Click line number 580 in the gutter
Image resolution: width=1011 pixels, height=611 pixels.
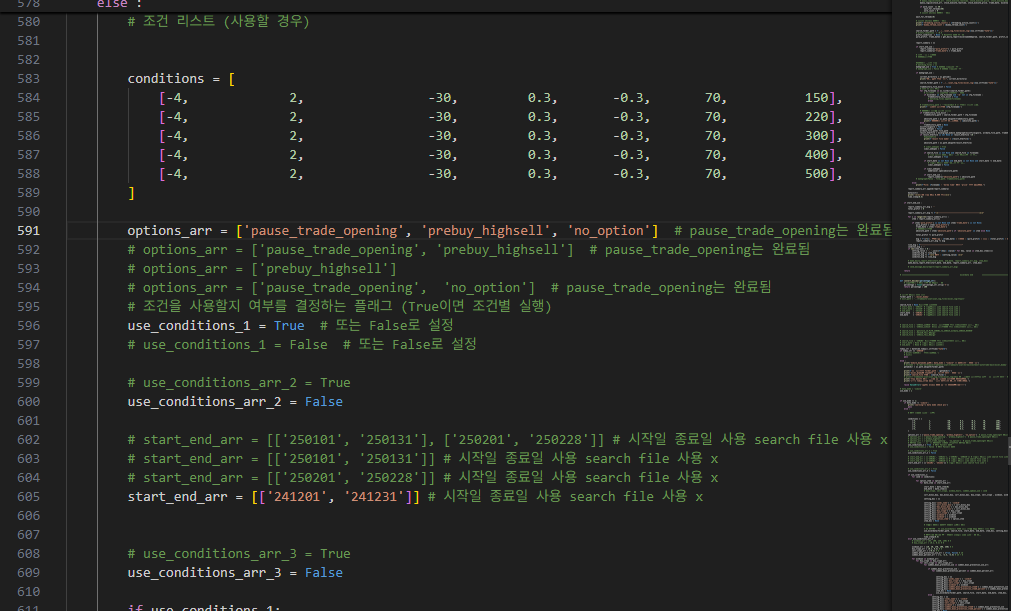28,21
